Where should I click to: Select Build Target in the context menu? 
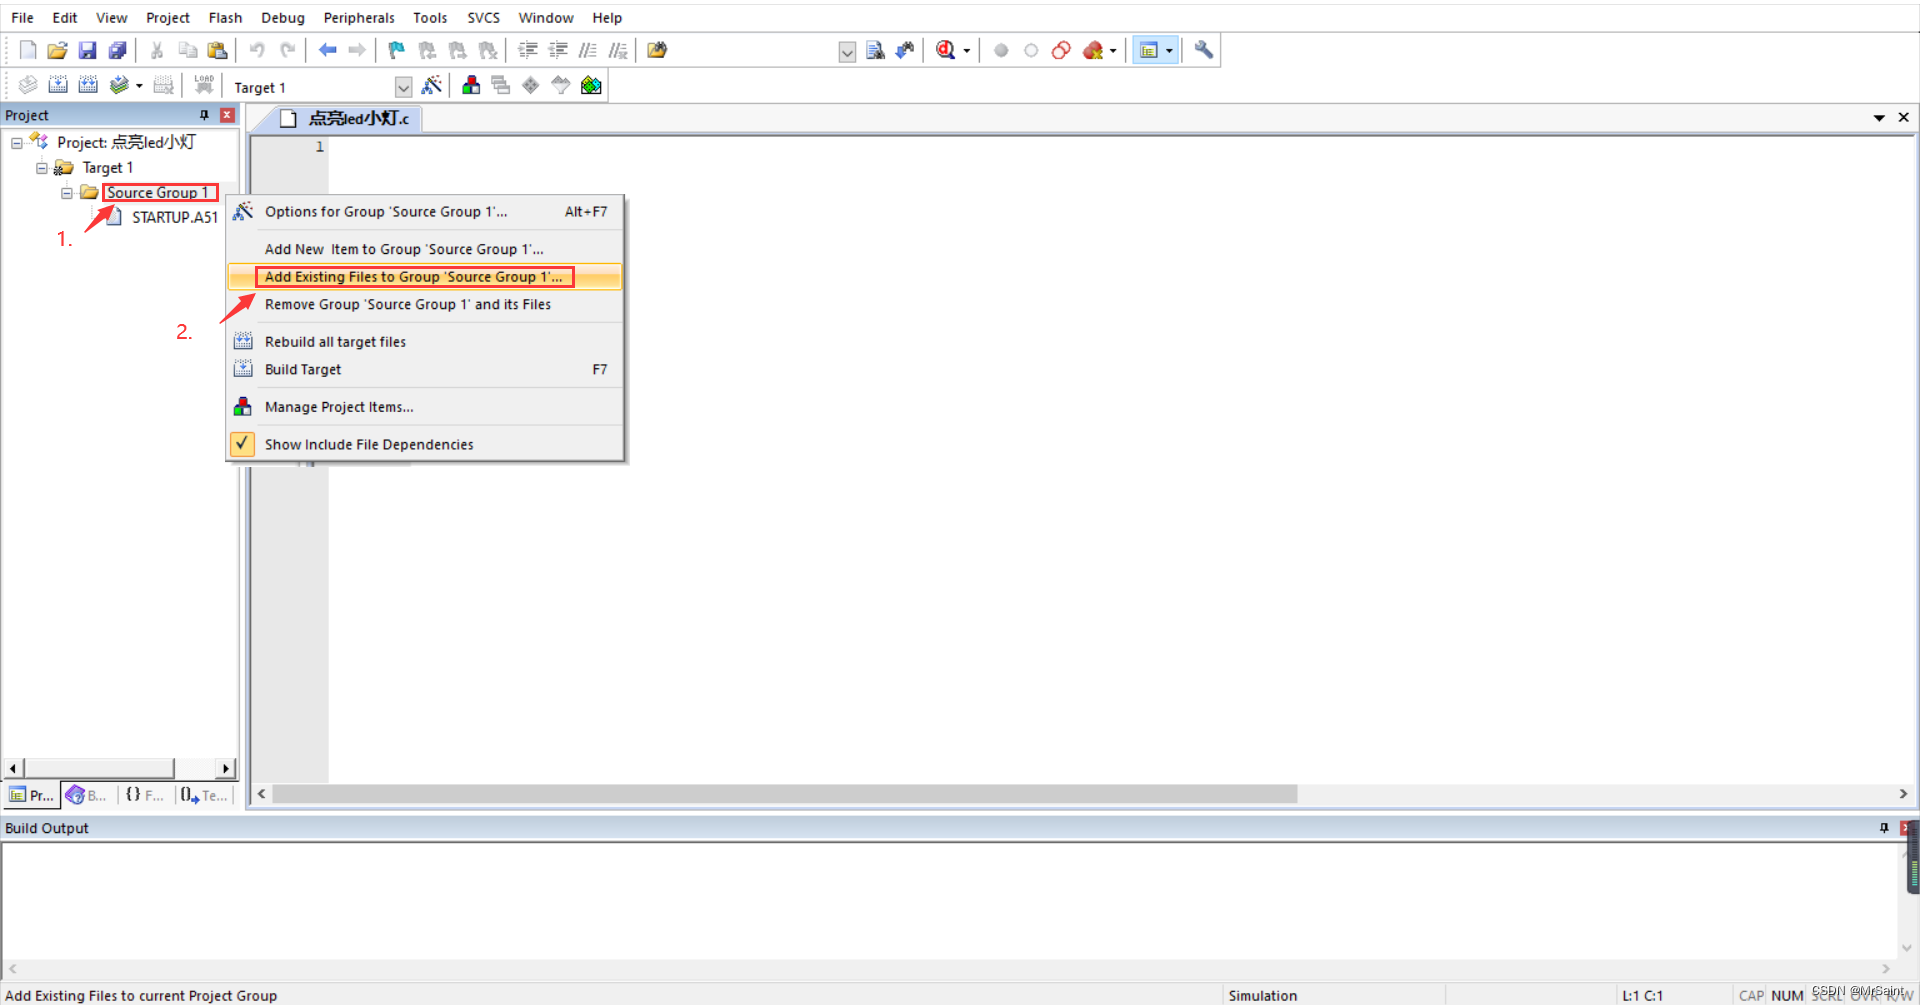click(425, 370)
